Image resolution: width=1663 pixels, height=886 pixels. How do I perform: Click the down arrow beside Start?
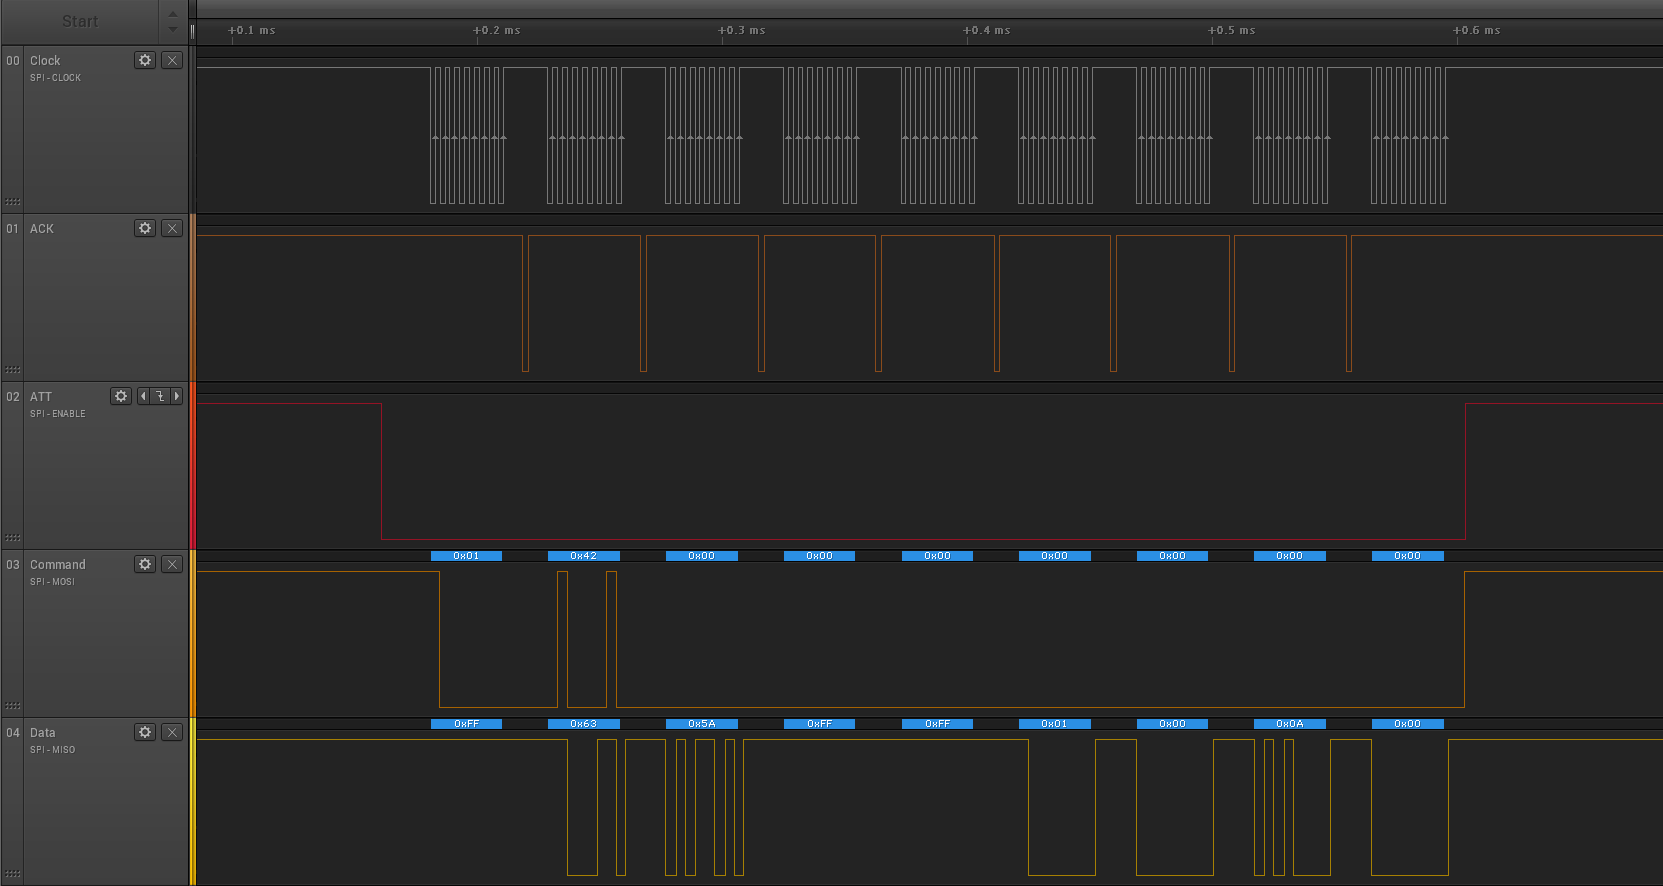point(173,29)
